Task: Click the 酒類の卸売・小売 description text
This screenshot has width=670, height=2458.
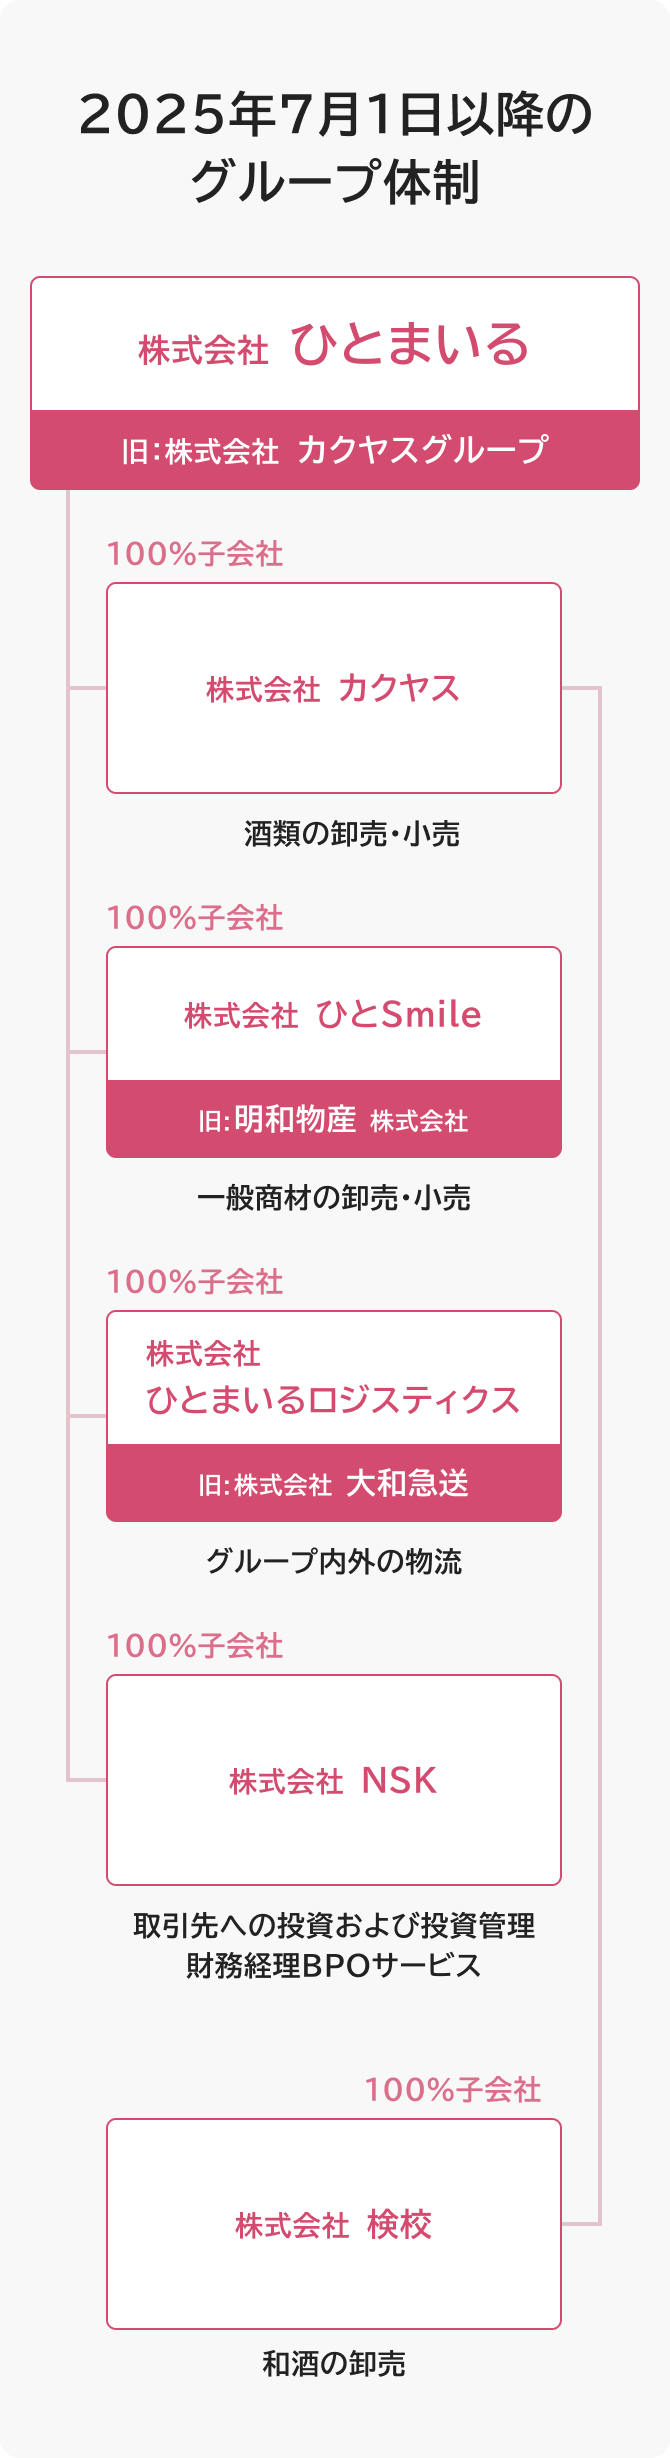Action: coord(352,834)
